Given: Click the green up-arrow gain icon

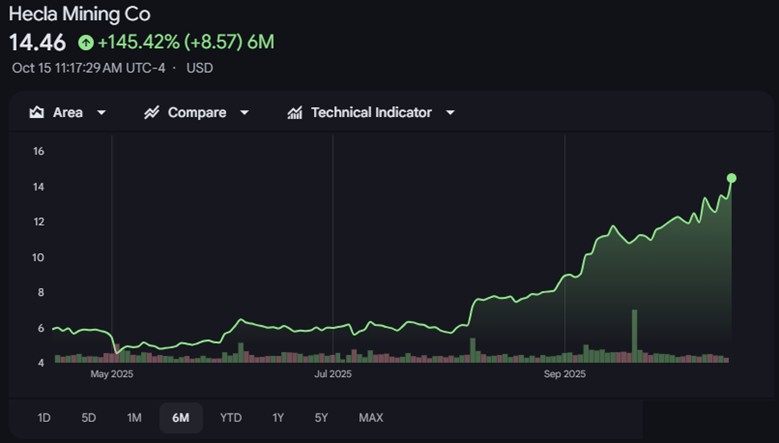Looking at the screenshot, I should [x=86, y=43].
